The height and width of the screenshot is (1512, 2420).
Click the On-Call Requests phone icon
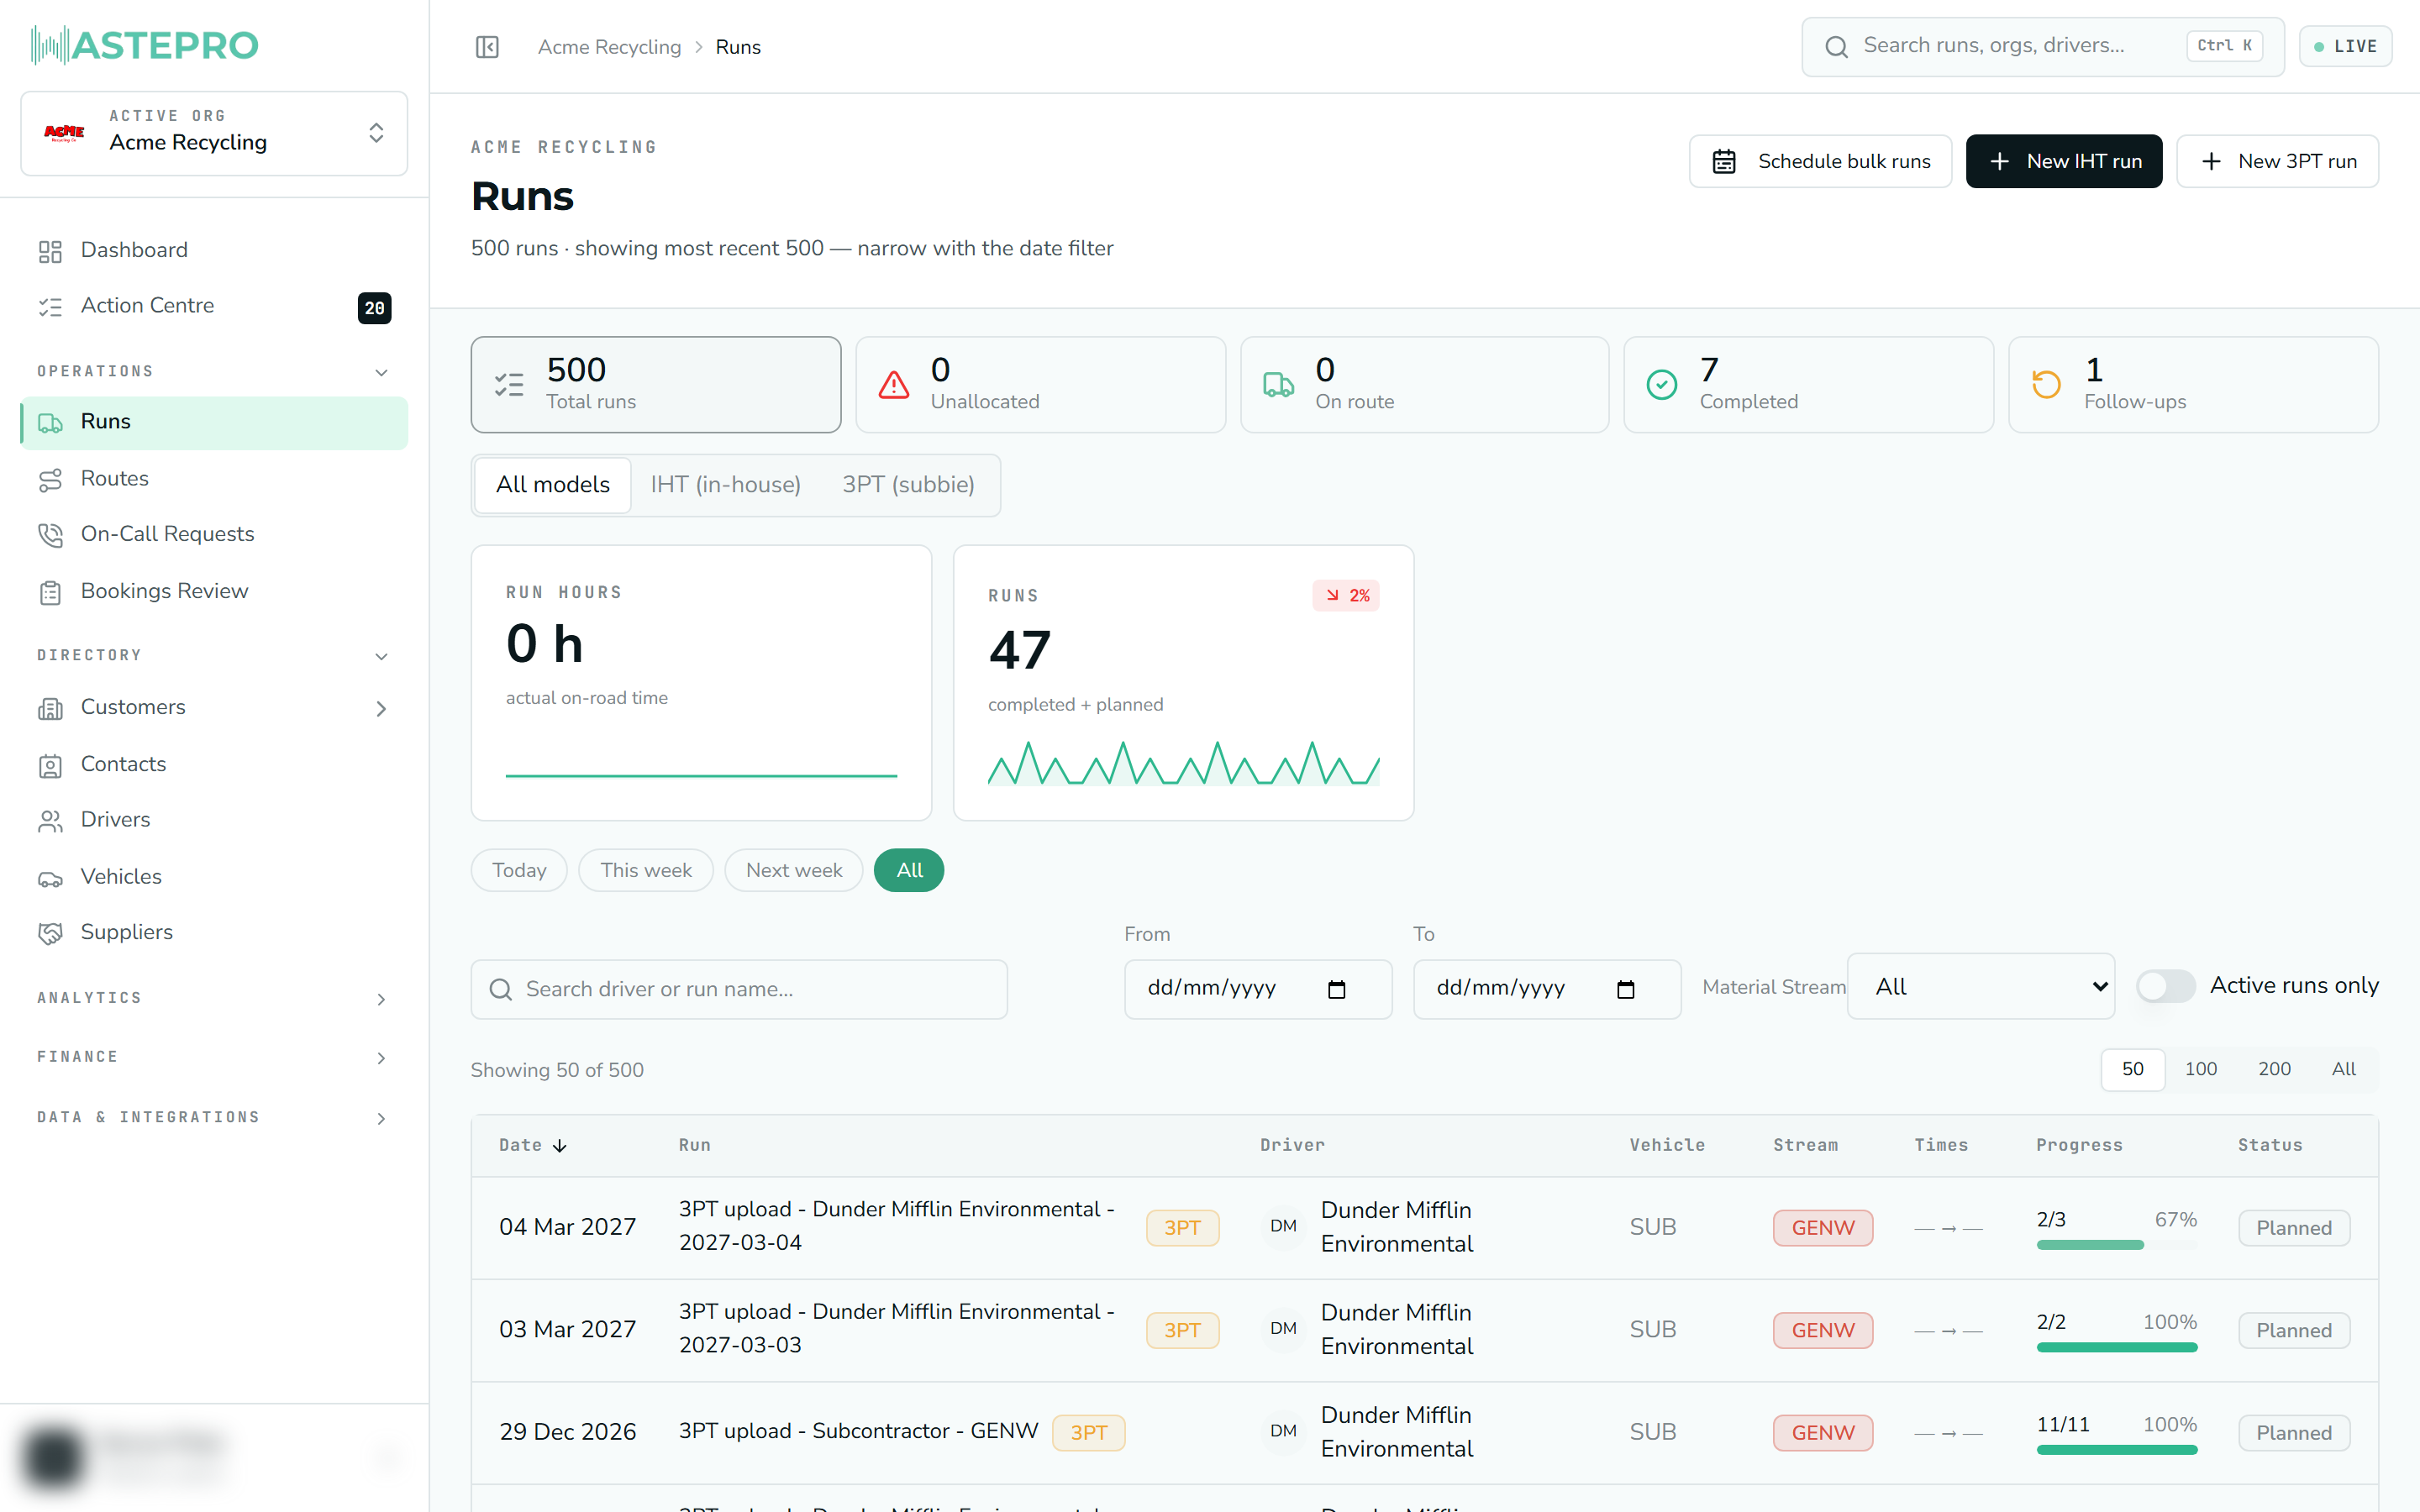pos(50,535)
